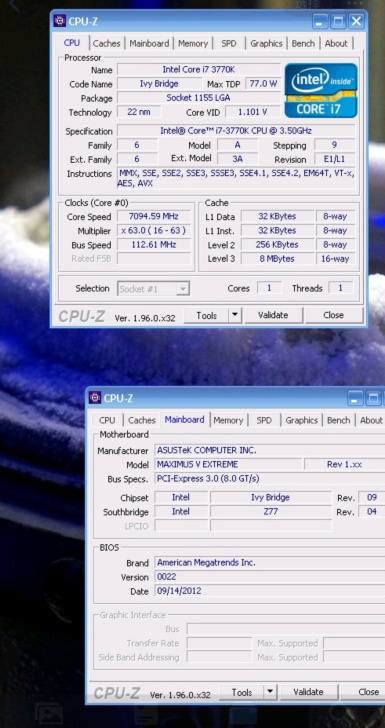Click the Level 3 16-way associativity value
This screenshot has width=385, height=728.
point(335,259)
